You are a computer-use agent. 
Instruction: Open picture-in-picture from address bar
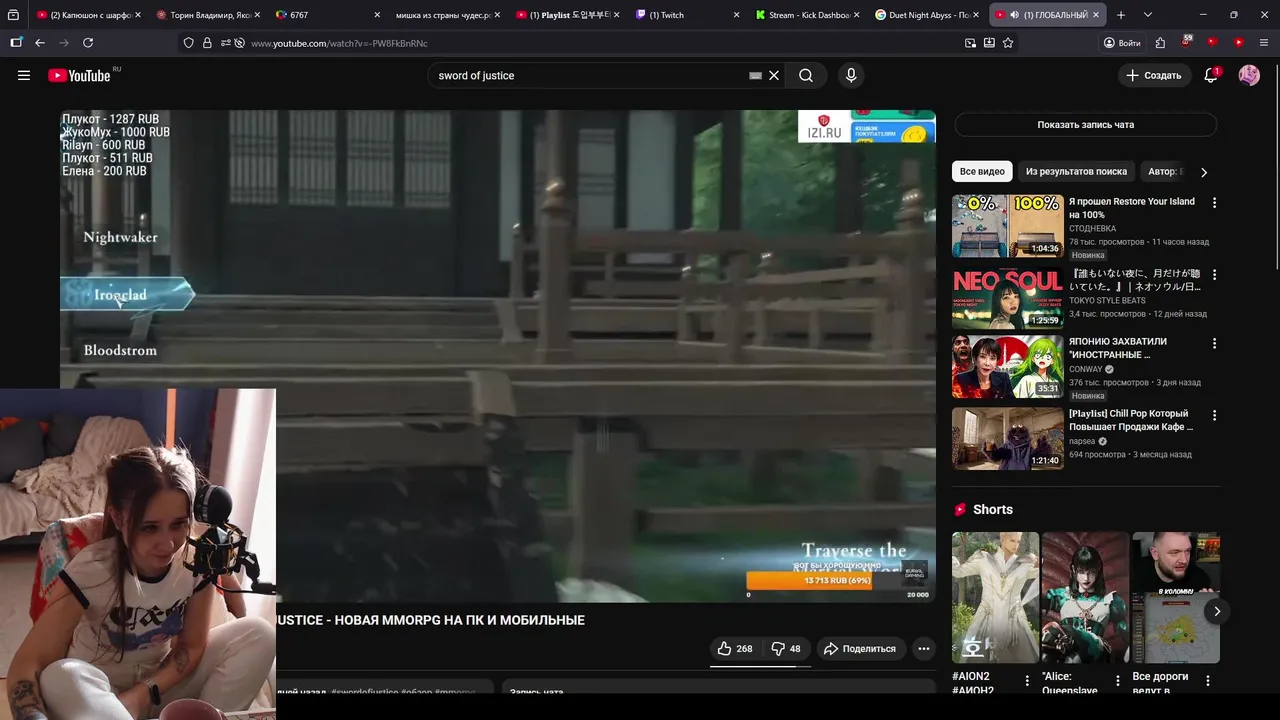[970, 43]
